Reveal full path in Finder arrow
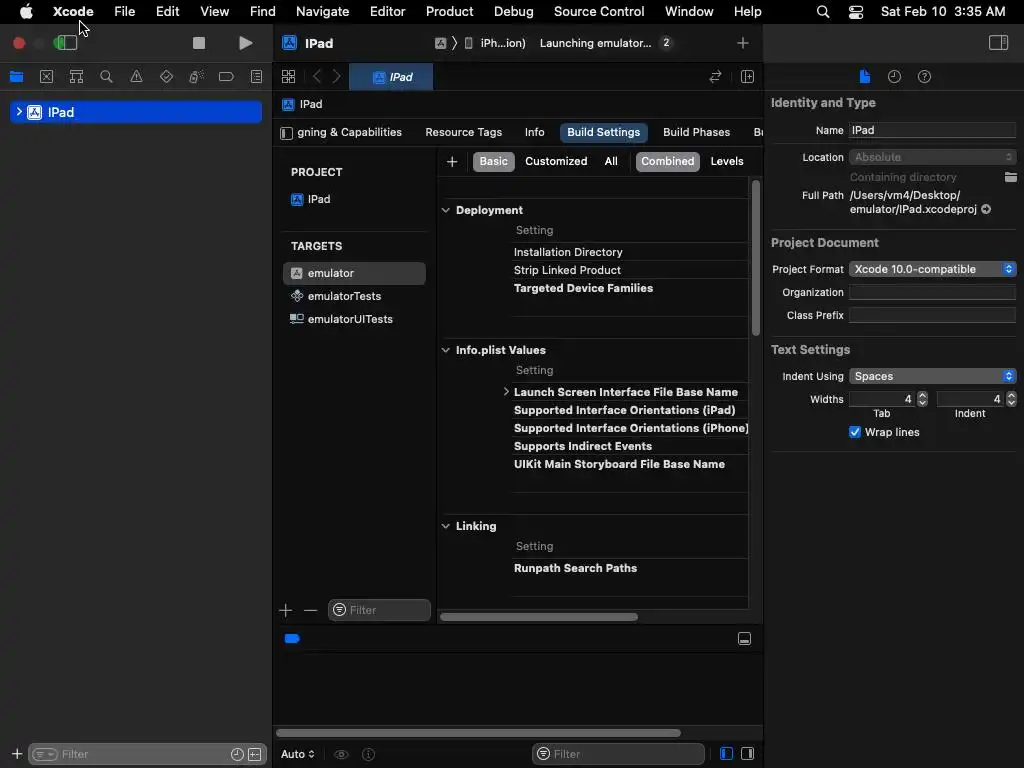 tap(986, 209)
